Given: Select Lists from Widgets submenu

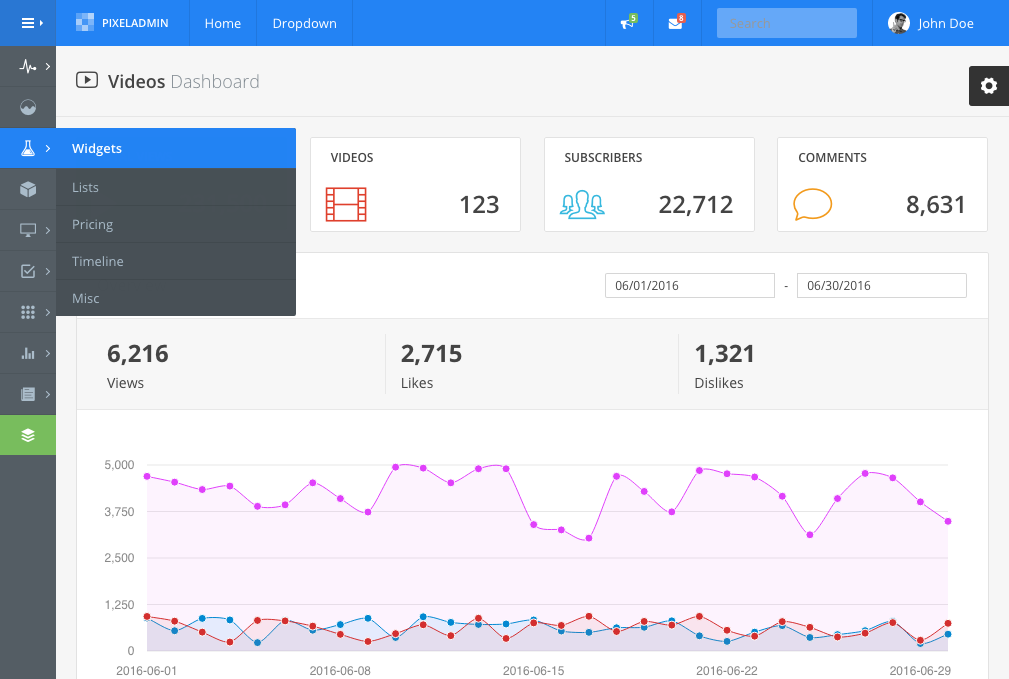Looking at the screenshot, I should pos(85,188).
